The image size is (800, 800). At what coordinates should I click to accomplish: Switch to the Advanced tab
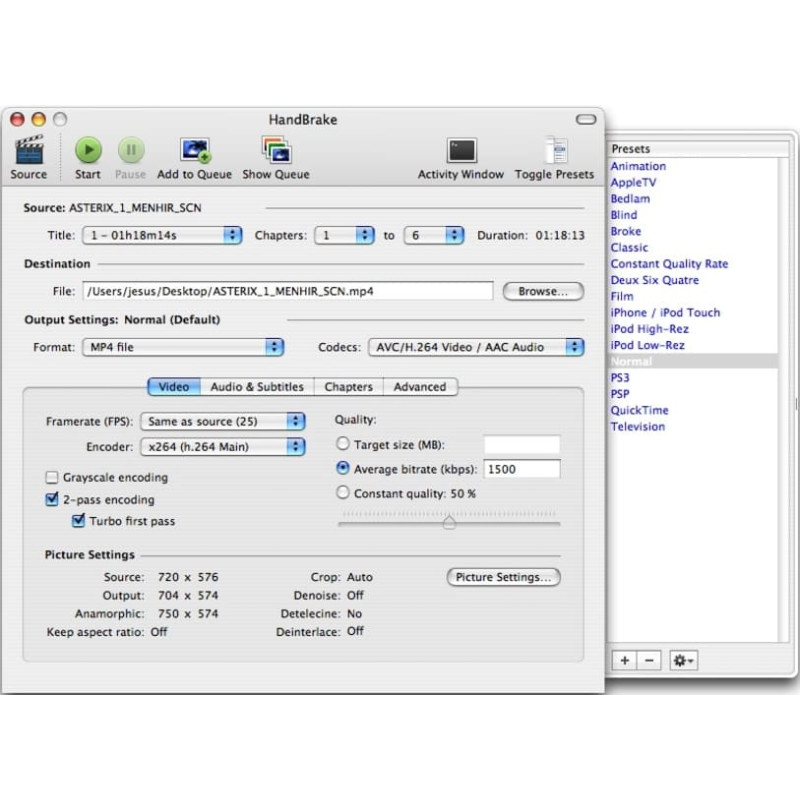click(420, 387)
